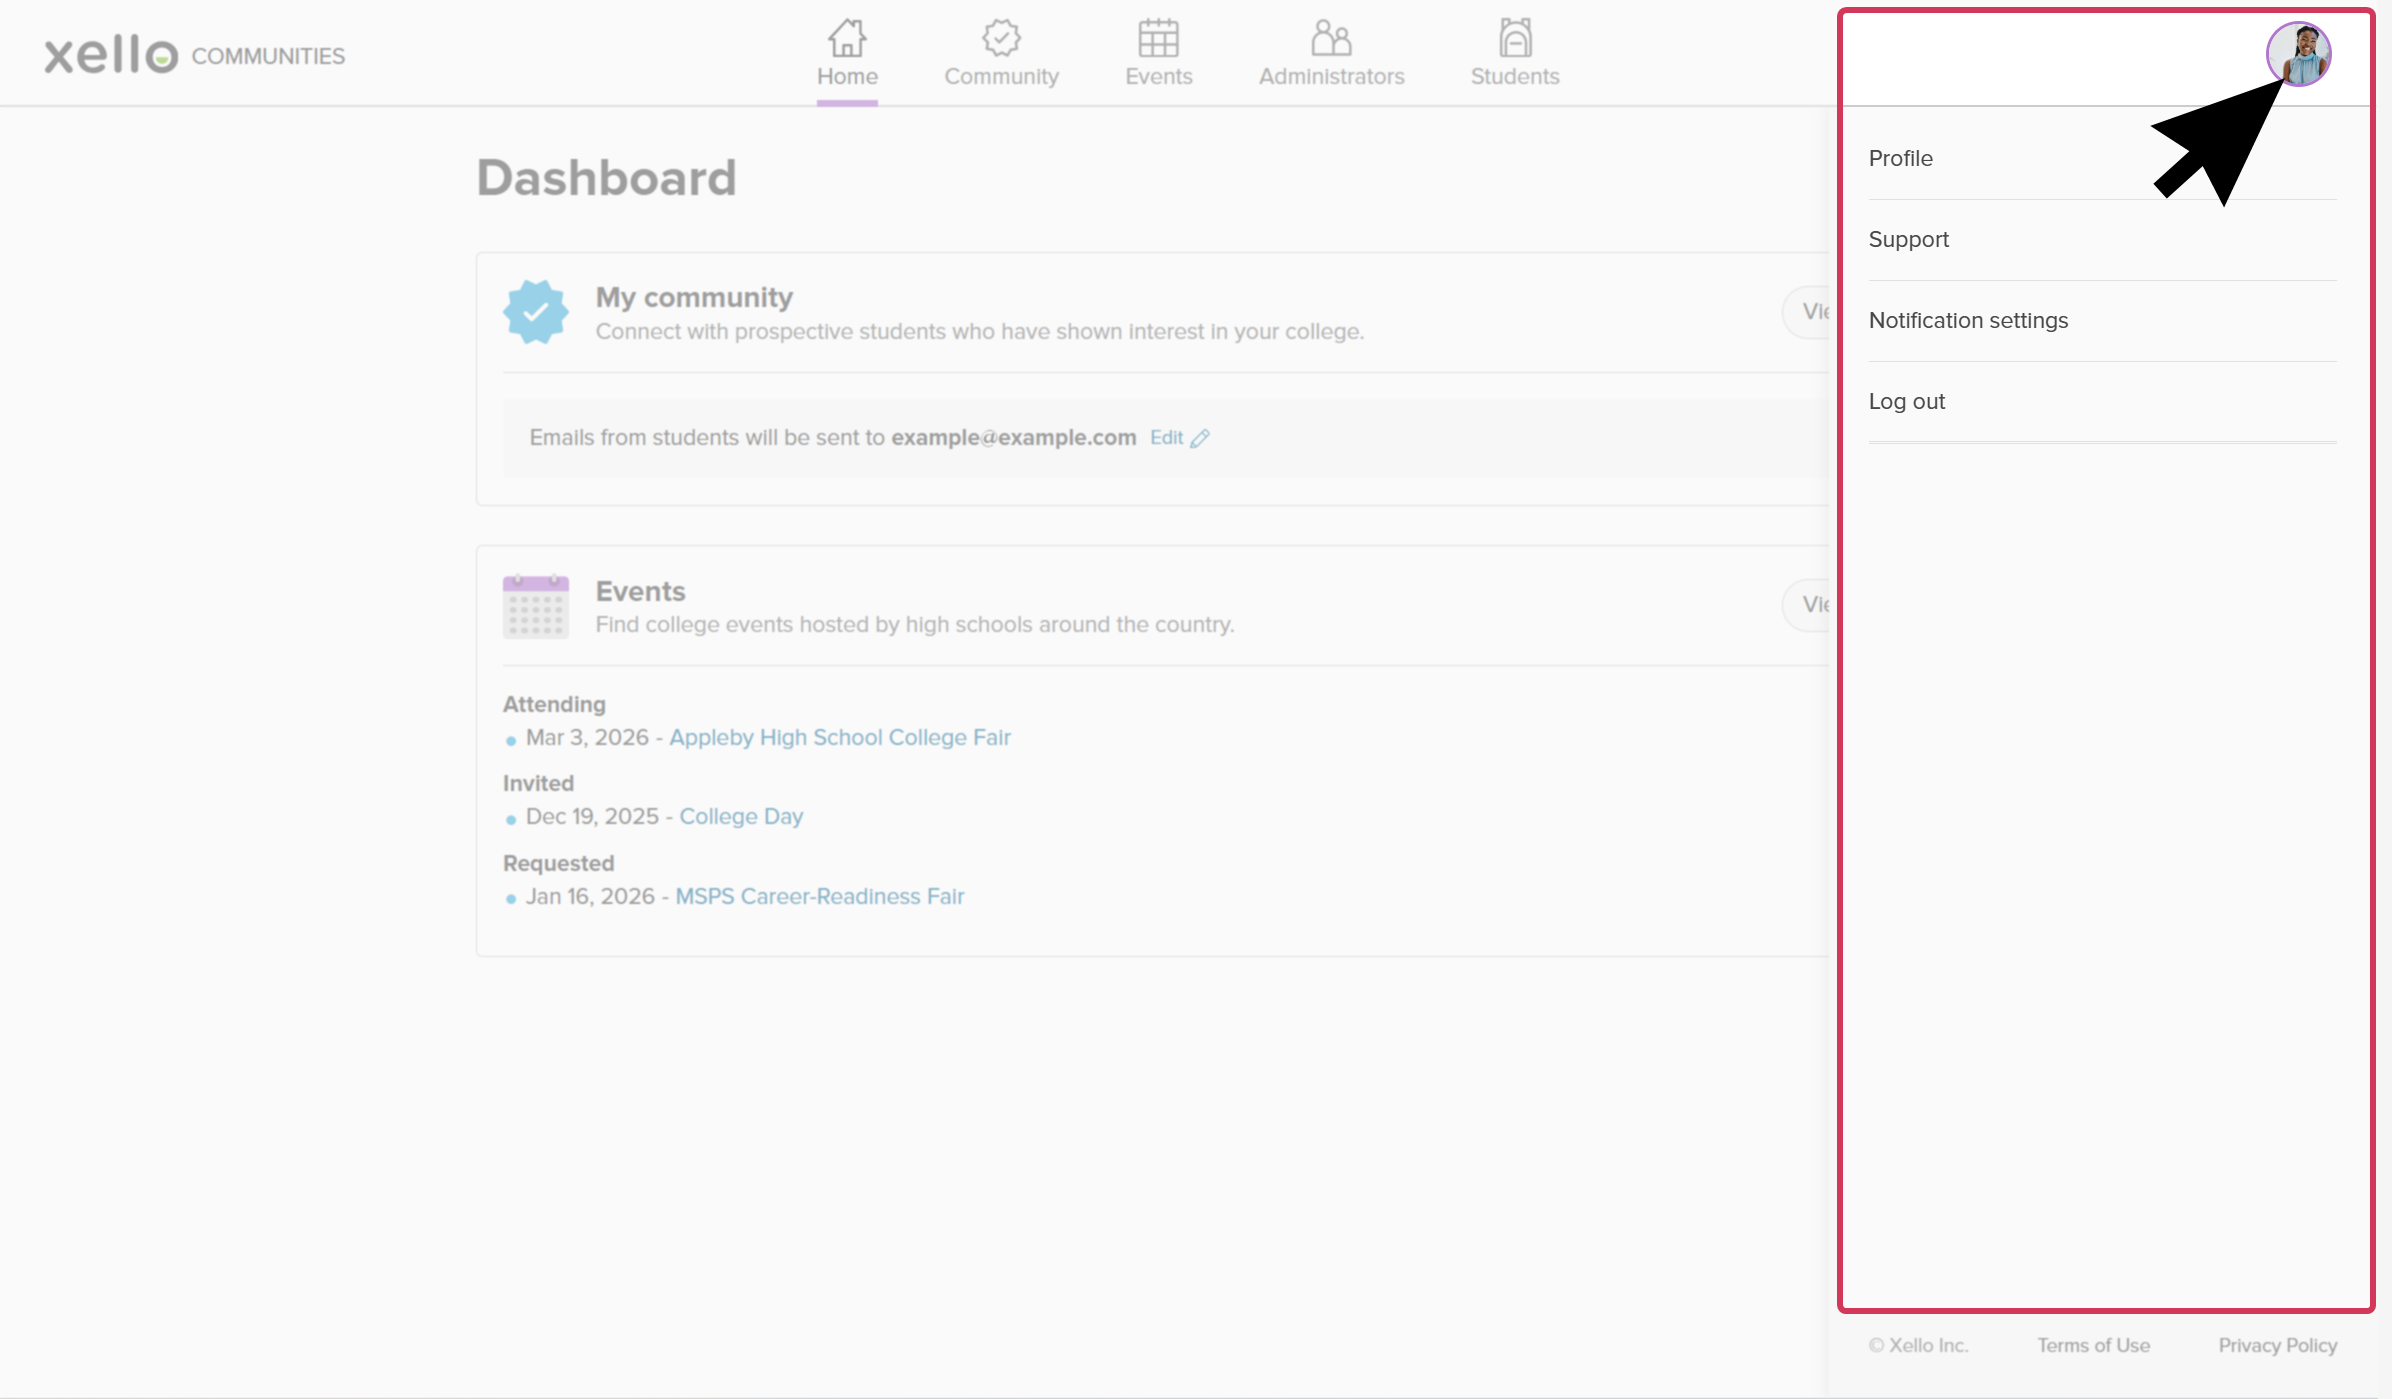Open Profile from the user menu
This screenshot has width=2392, height=1399.
[x=1901, y=158]
